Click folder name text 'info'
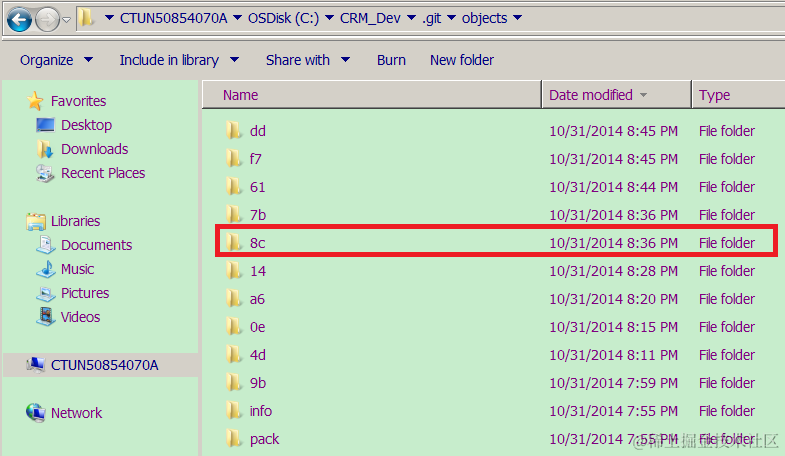Screen dimensions: 785x456 [x=261, y=411]
